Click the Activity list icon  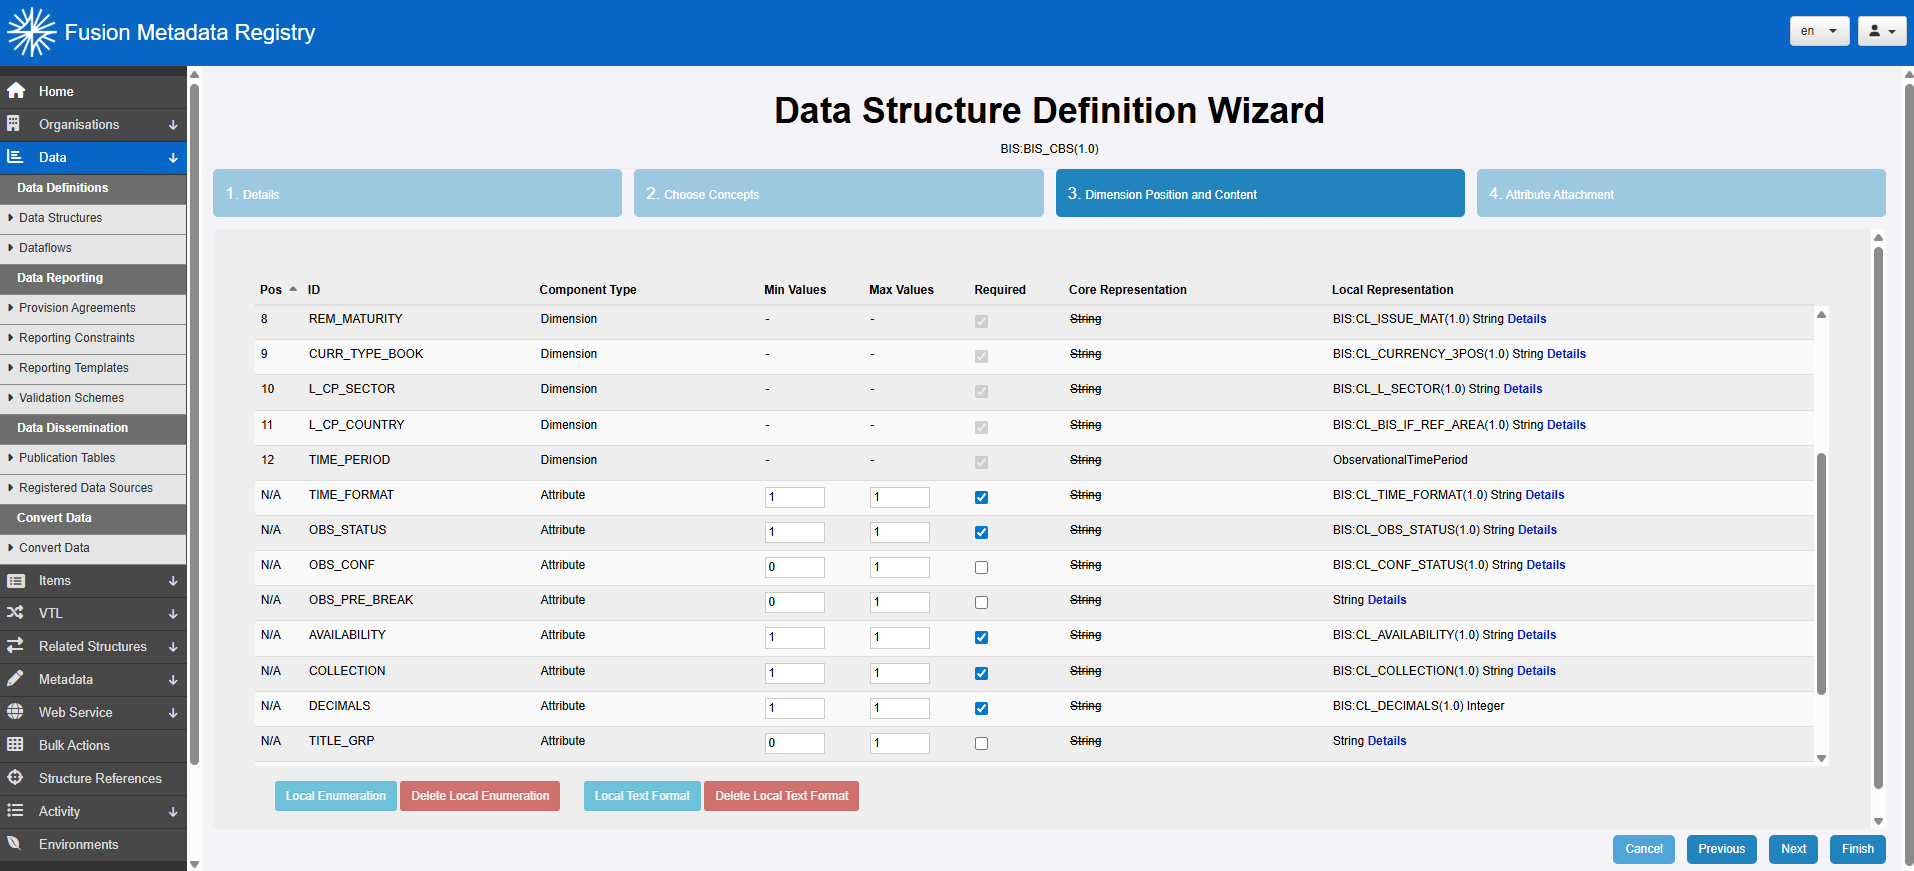pos(15,811)
